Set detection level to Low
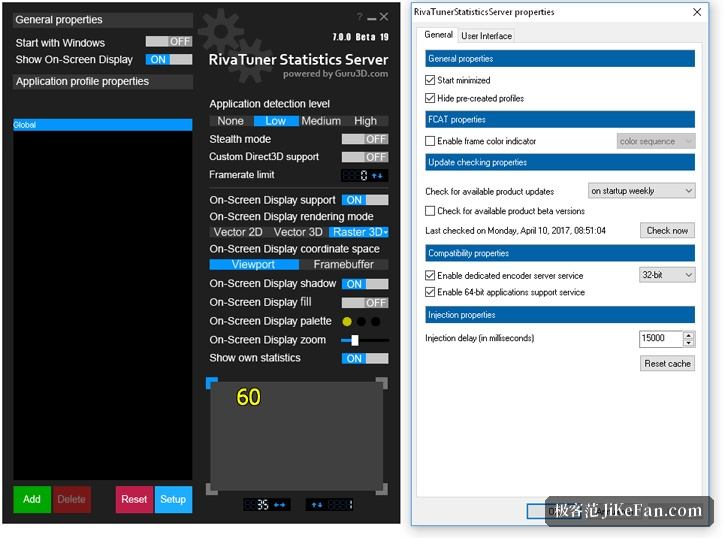Screen dimensions: 725x538 pyautogui.click(x=276, y=121)
